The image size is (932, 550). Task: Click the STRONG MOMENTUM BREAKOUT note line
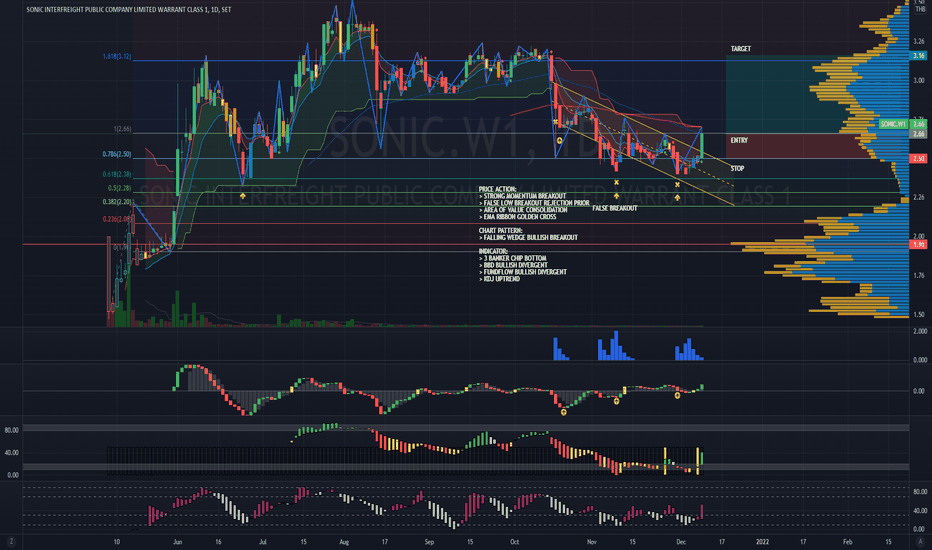[522, 196]
